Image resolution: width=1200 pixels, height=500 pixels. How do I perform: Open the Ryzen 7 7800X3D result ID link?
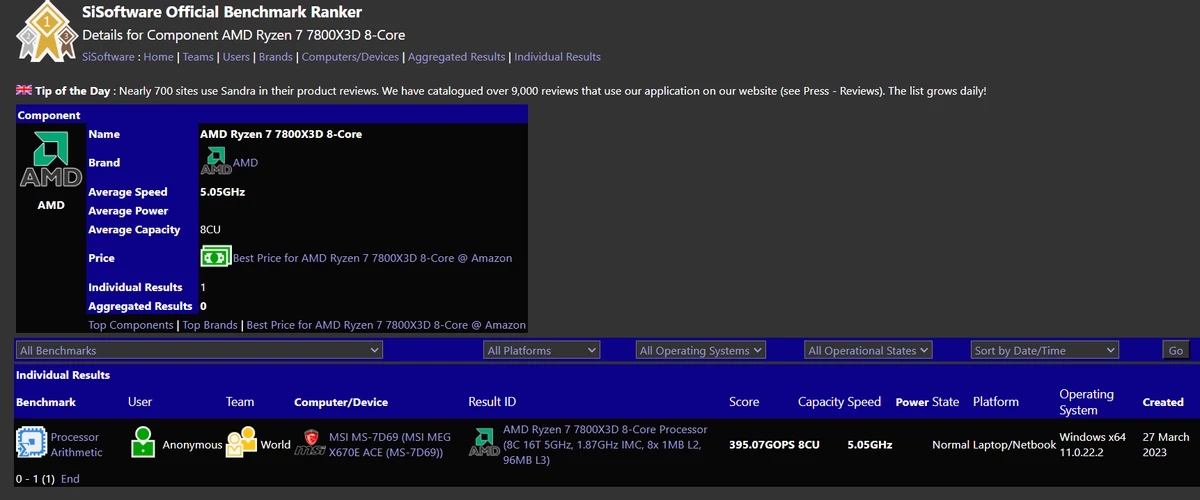click(605, 444)
